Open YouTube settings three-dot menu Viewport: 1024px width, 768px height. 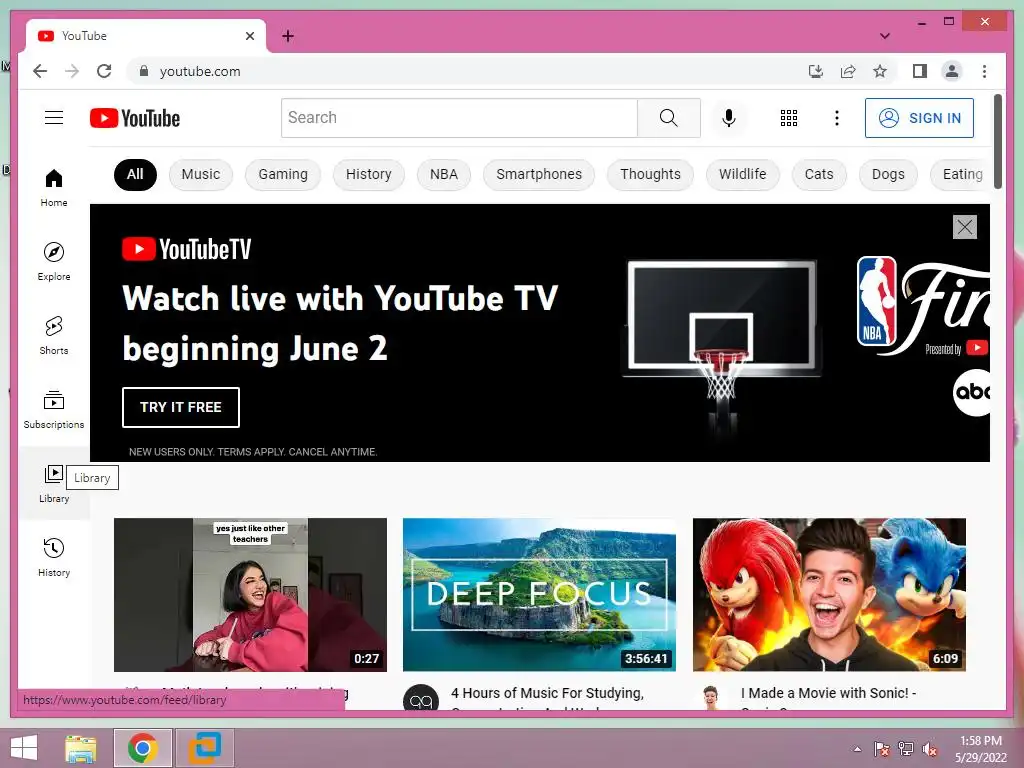[837, 118]
